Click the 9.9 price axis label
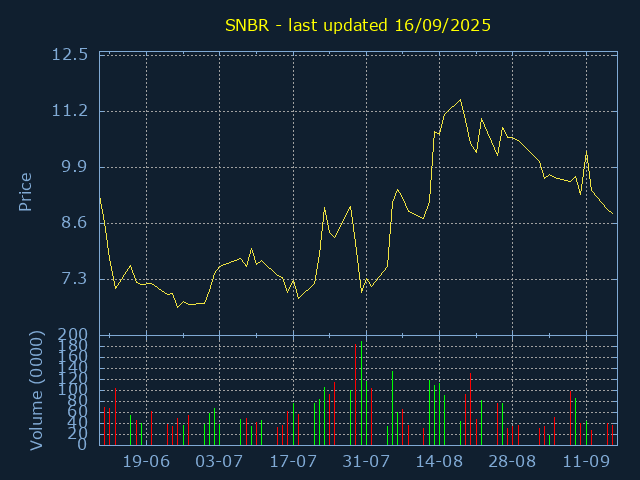Viewport: 640px width, 480px height. click(75, 167)
